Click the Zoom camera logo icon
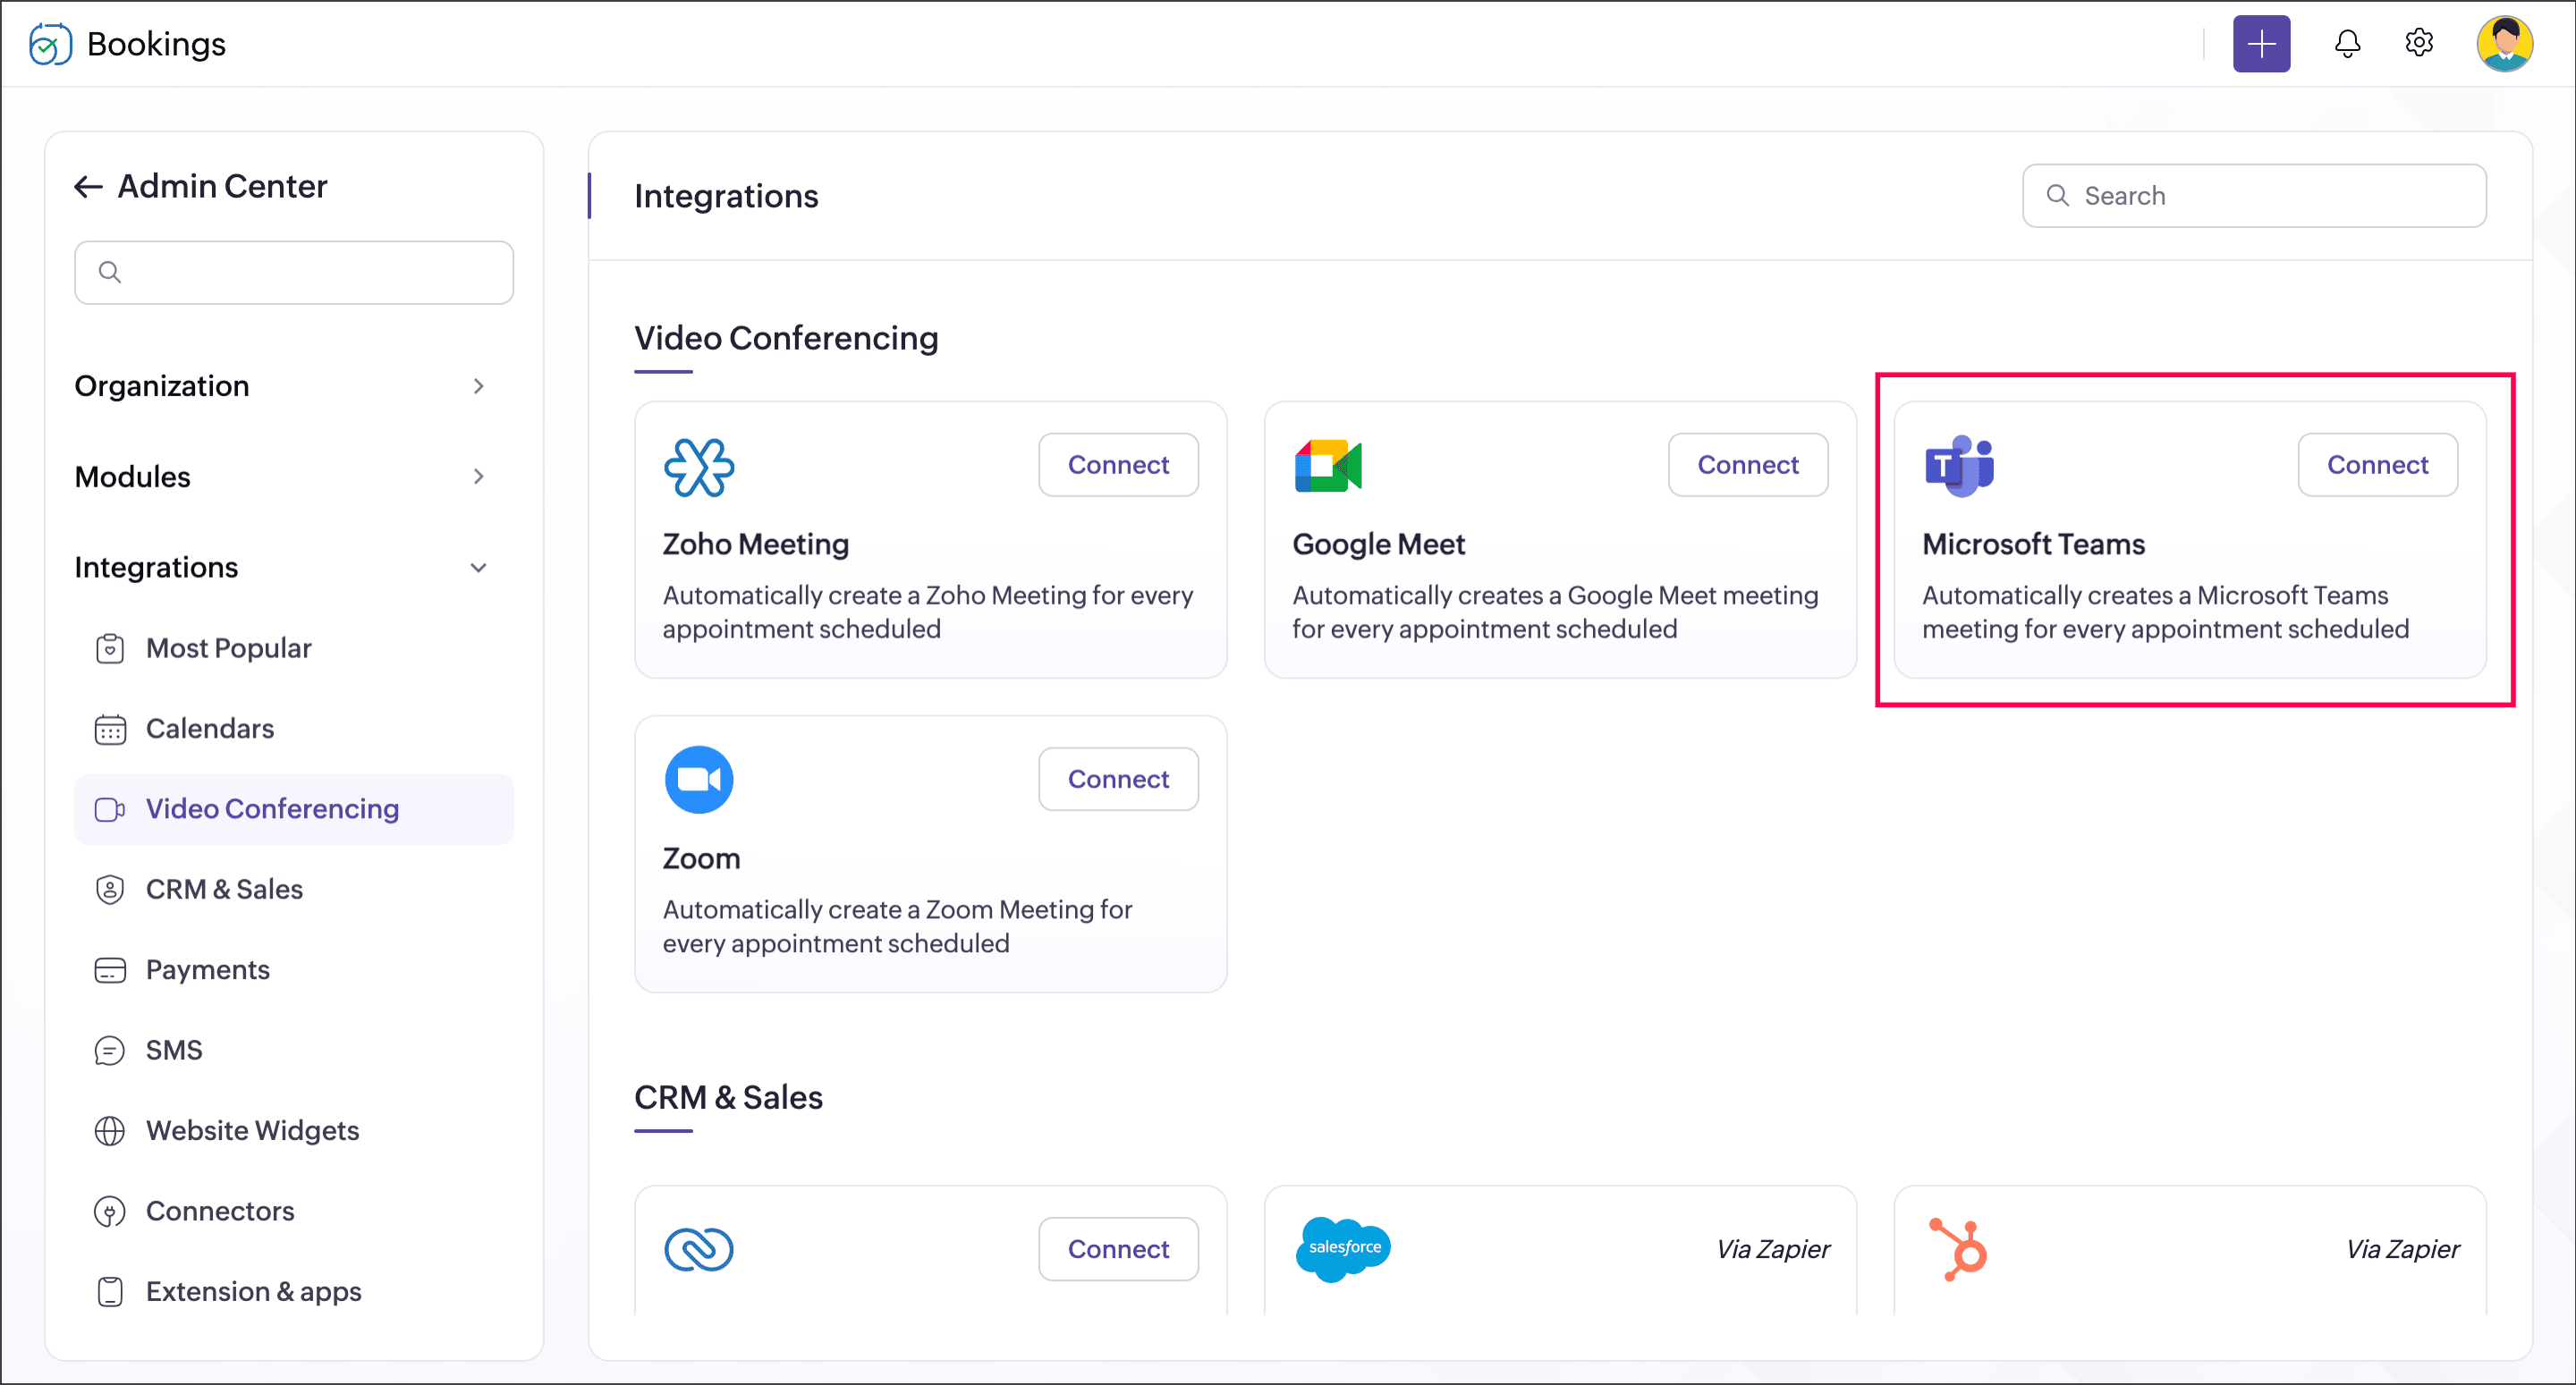The height and width of the screenshot is (1385, 2576). tap(698, 780)
